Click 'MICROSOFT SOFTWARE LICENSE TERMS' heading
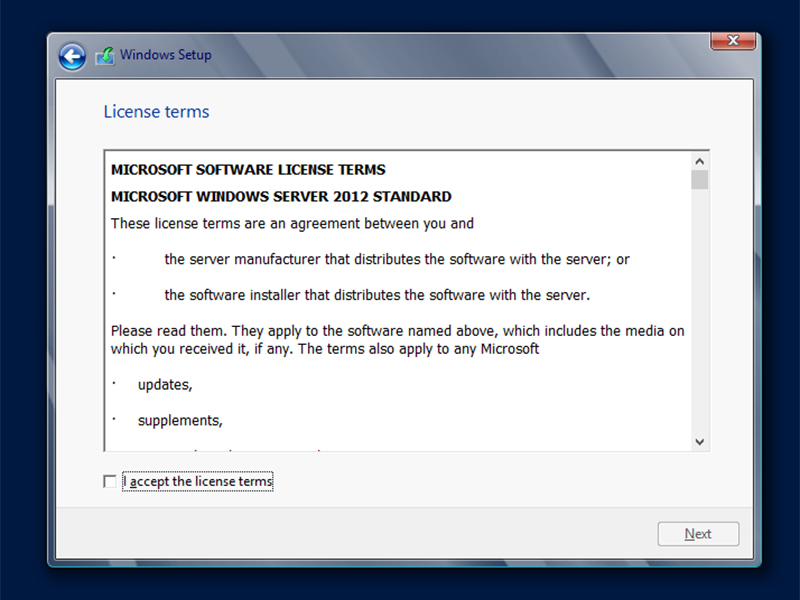The height and width of the screenshot is (600, 800). point(248,169)
